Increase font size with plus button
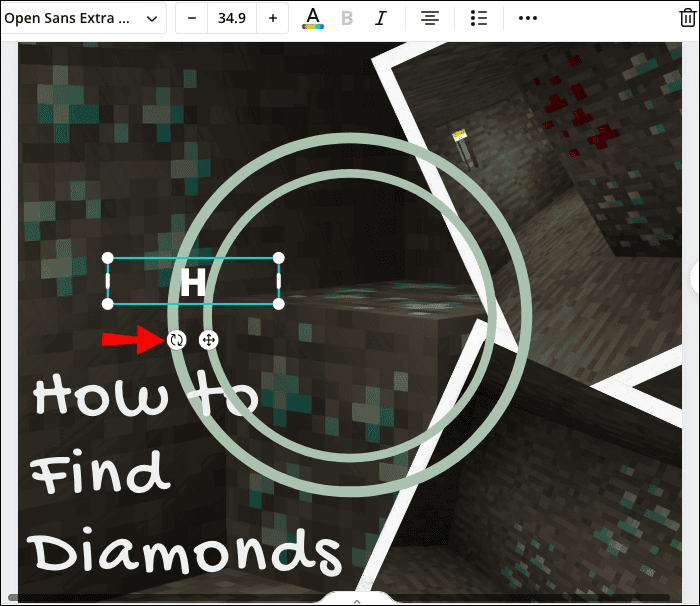Screen dimensions: 700x606 click(x=272, y=19)
